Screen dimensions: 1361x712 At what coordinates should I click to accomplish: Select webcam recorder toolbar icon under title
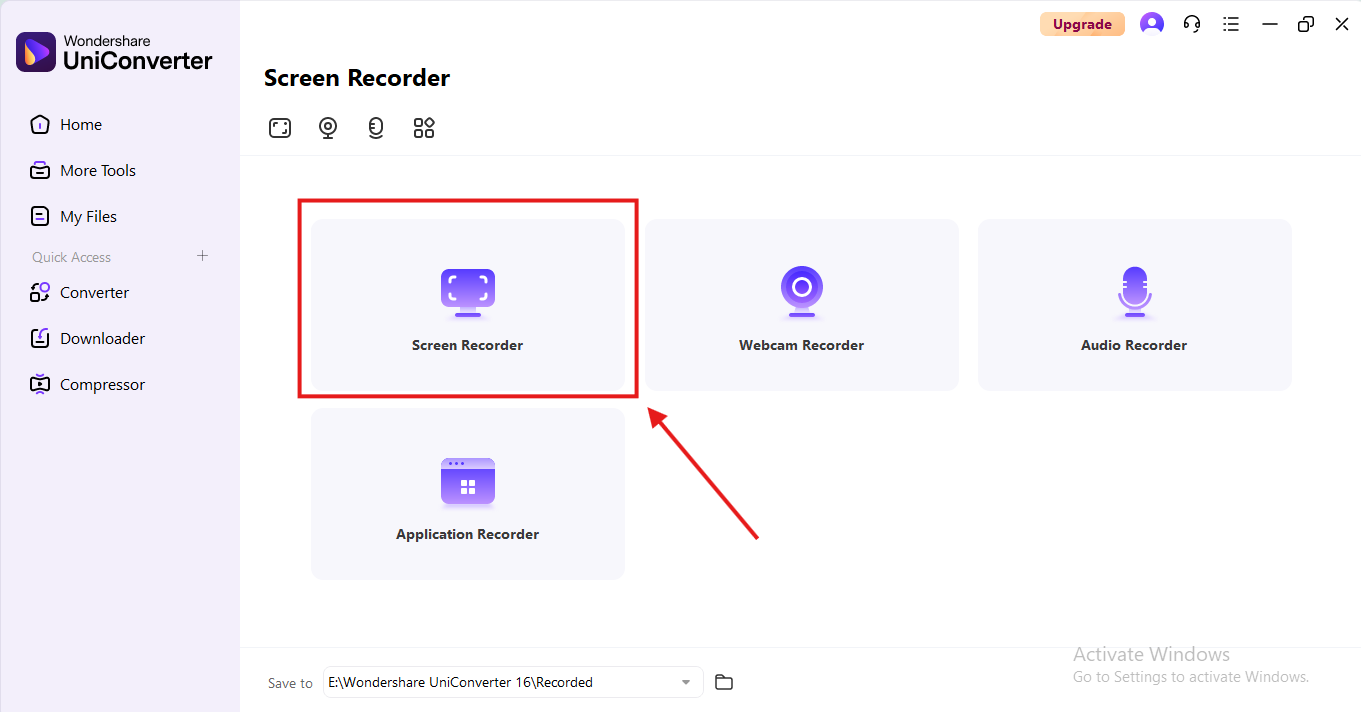[328, 128]
